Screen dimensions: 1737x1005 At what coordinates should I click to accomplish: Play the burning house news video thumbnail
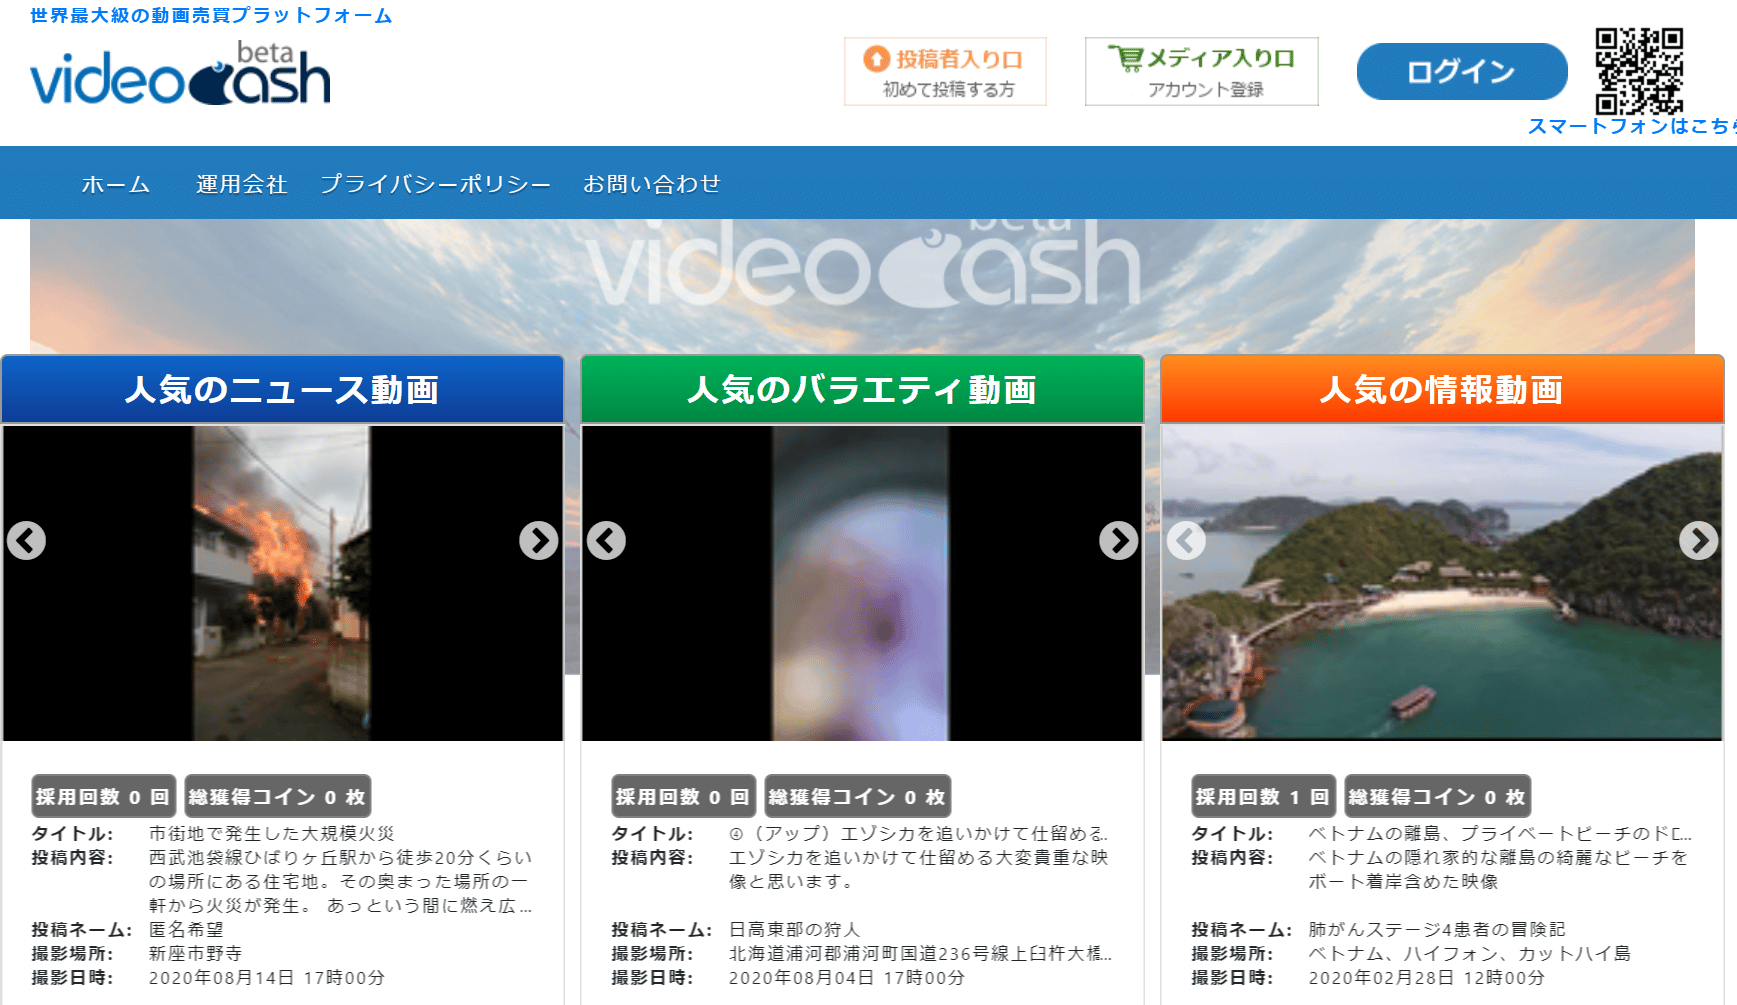(282, 583)
